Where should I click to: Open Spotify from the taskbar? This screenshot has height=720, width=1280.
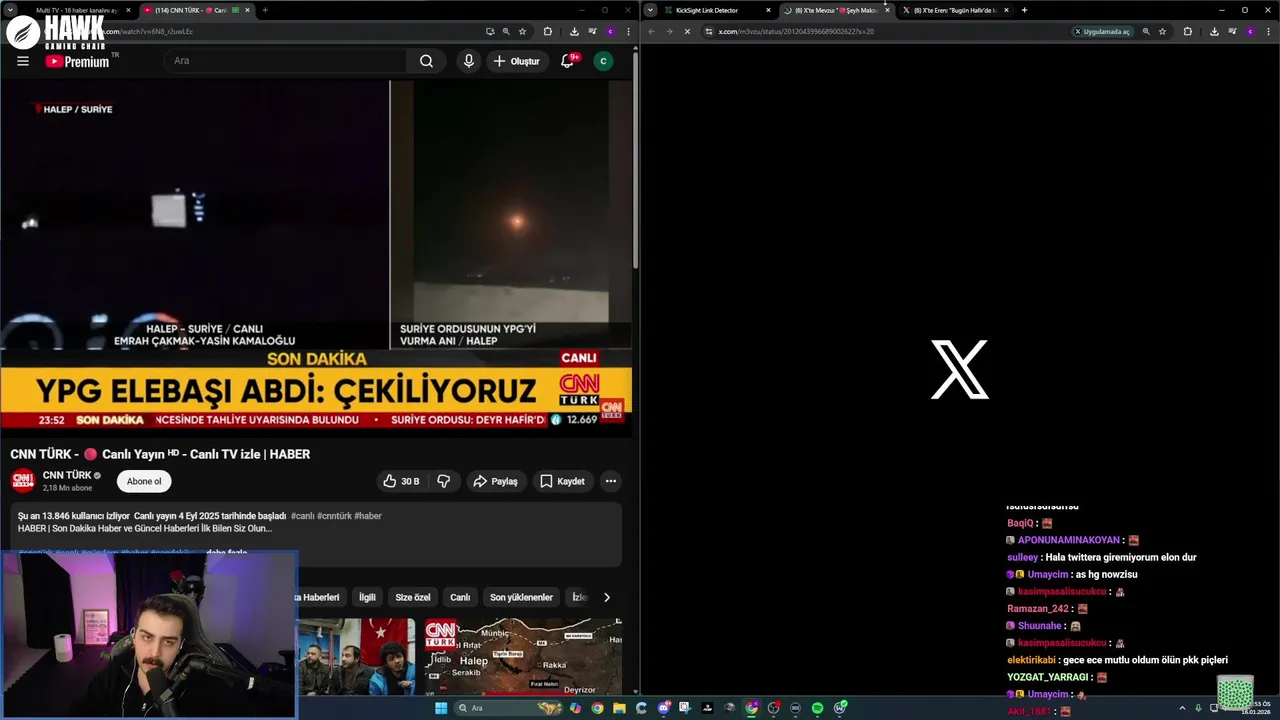[817, 708]
